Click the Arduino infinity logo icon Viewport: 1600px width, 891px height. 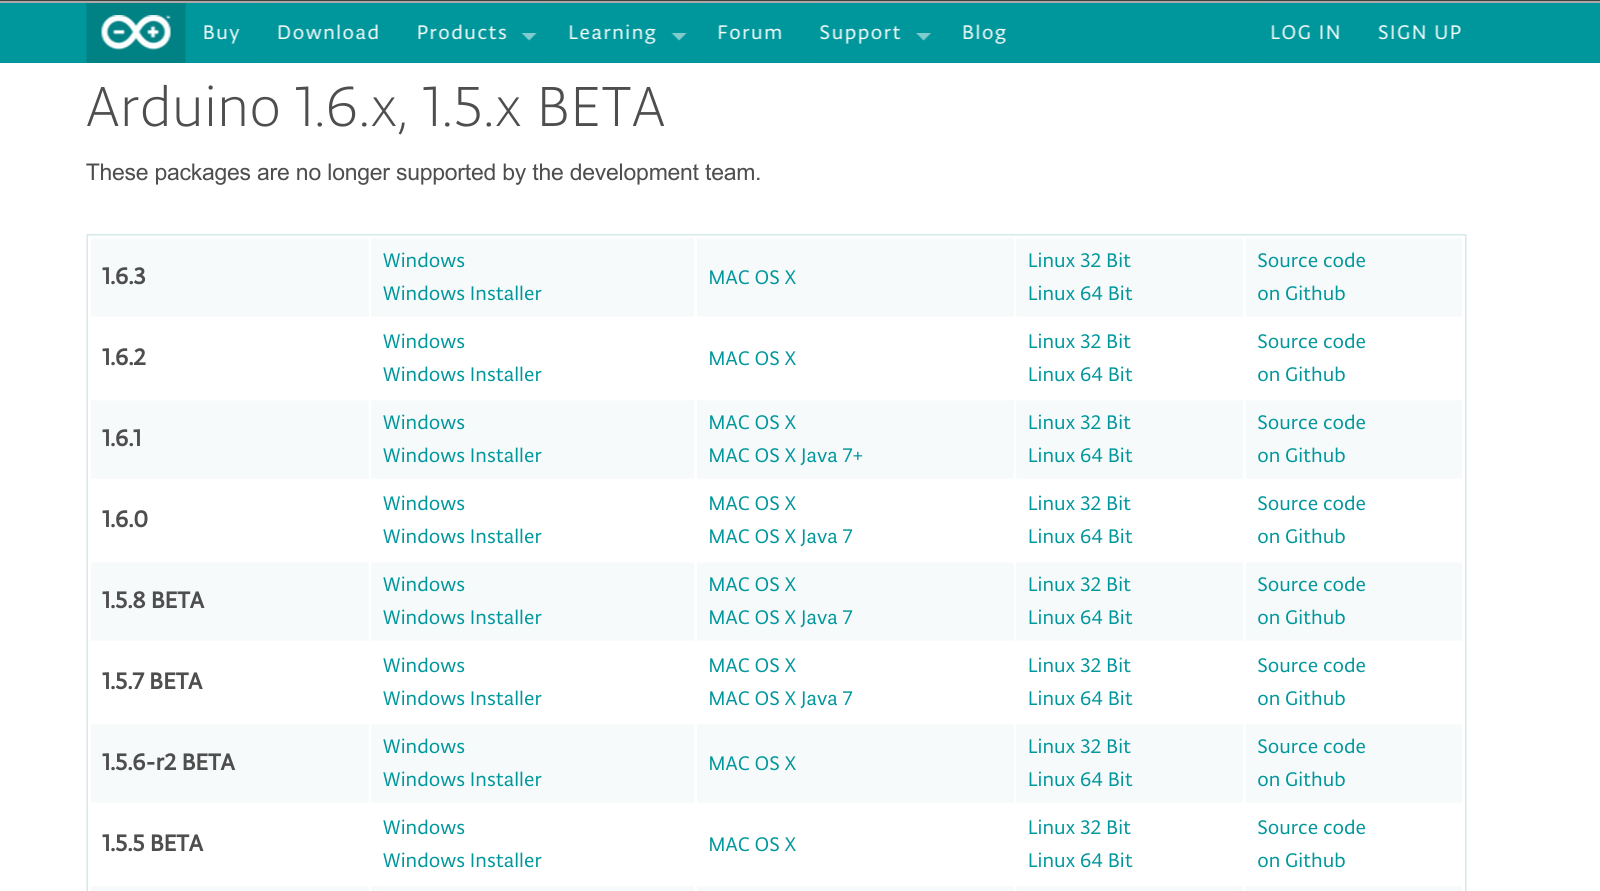[x=136, y=33]
